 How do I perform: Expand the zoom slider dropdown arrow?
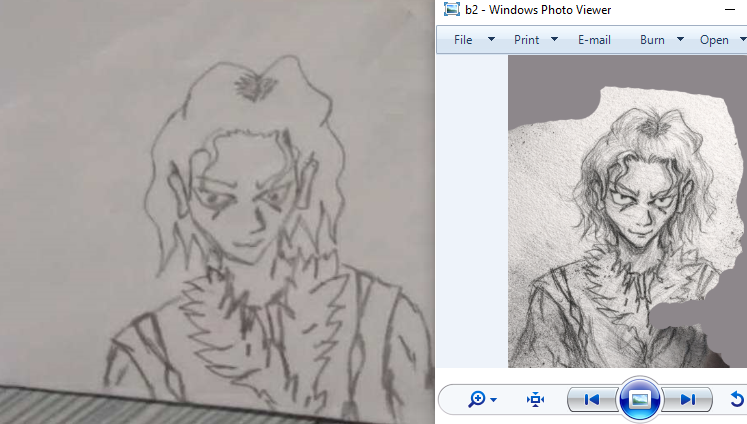tap(494, 400)
